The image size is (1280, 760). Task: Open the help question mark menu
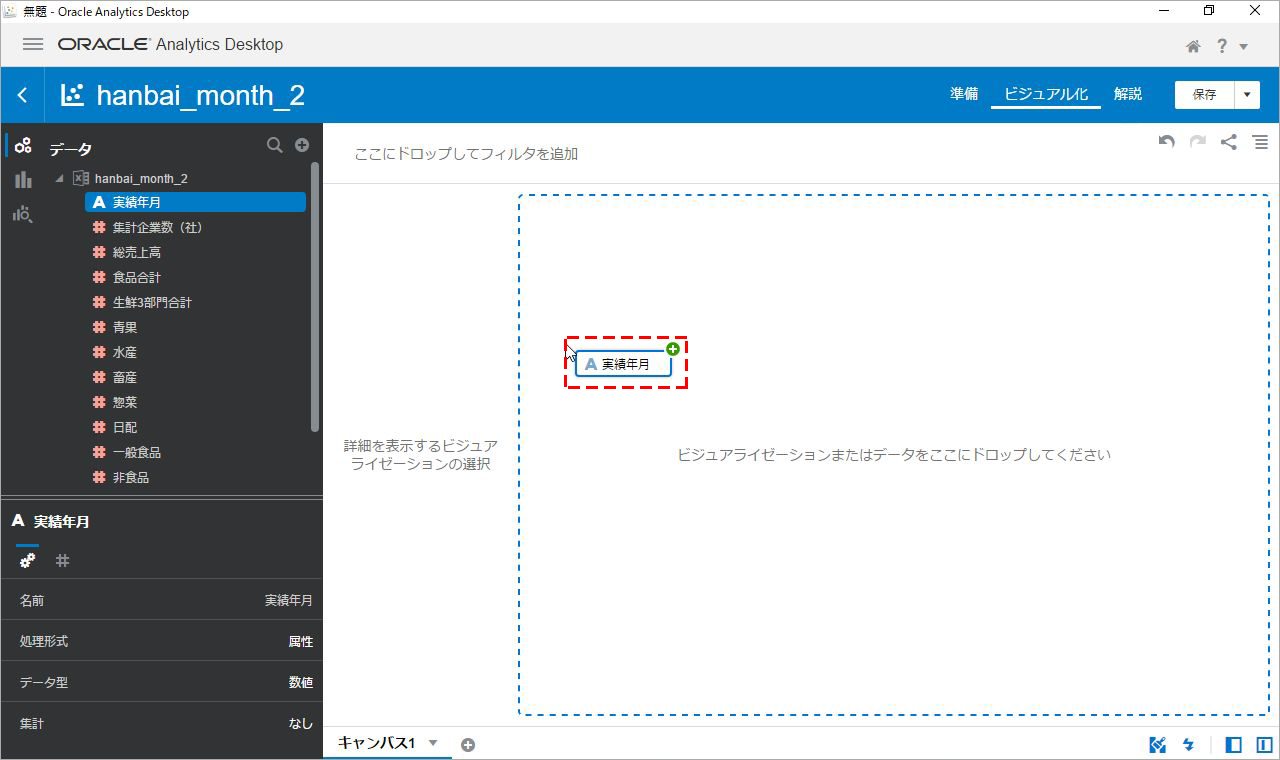pos(1222,46)
